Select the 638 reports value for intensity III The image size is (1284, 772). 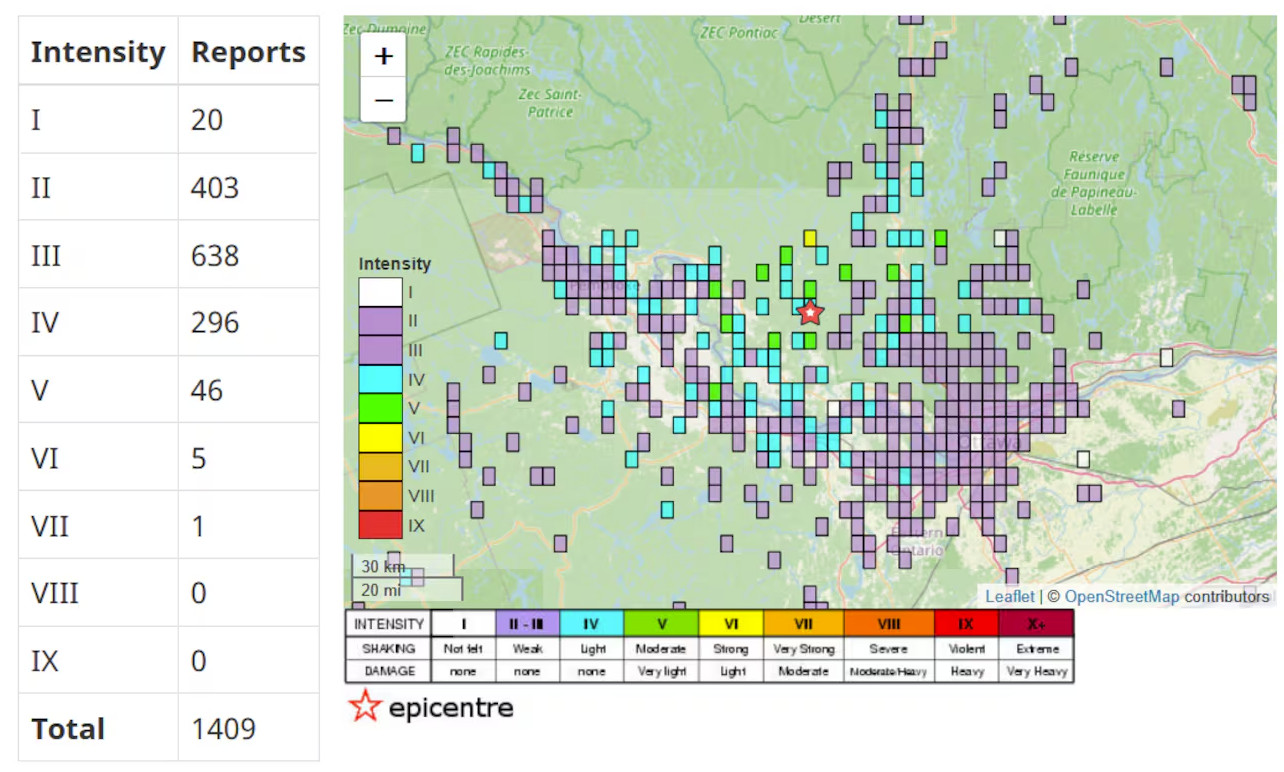(215, 256)
